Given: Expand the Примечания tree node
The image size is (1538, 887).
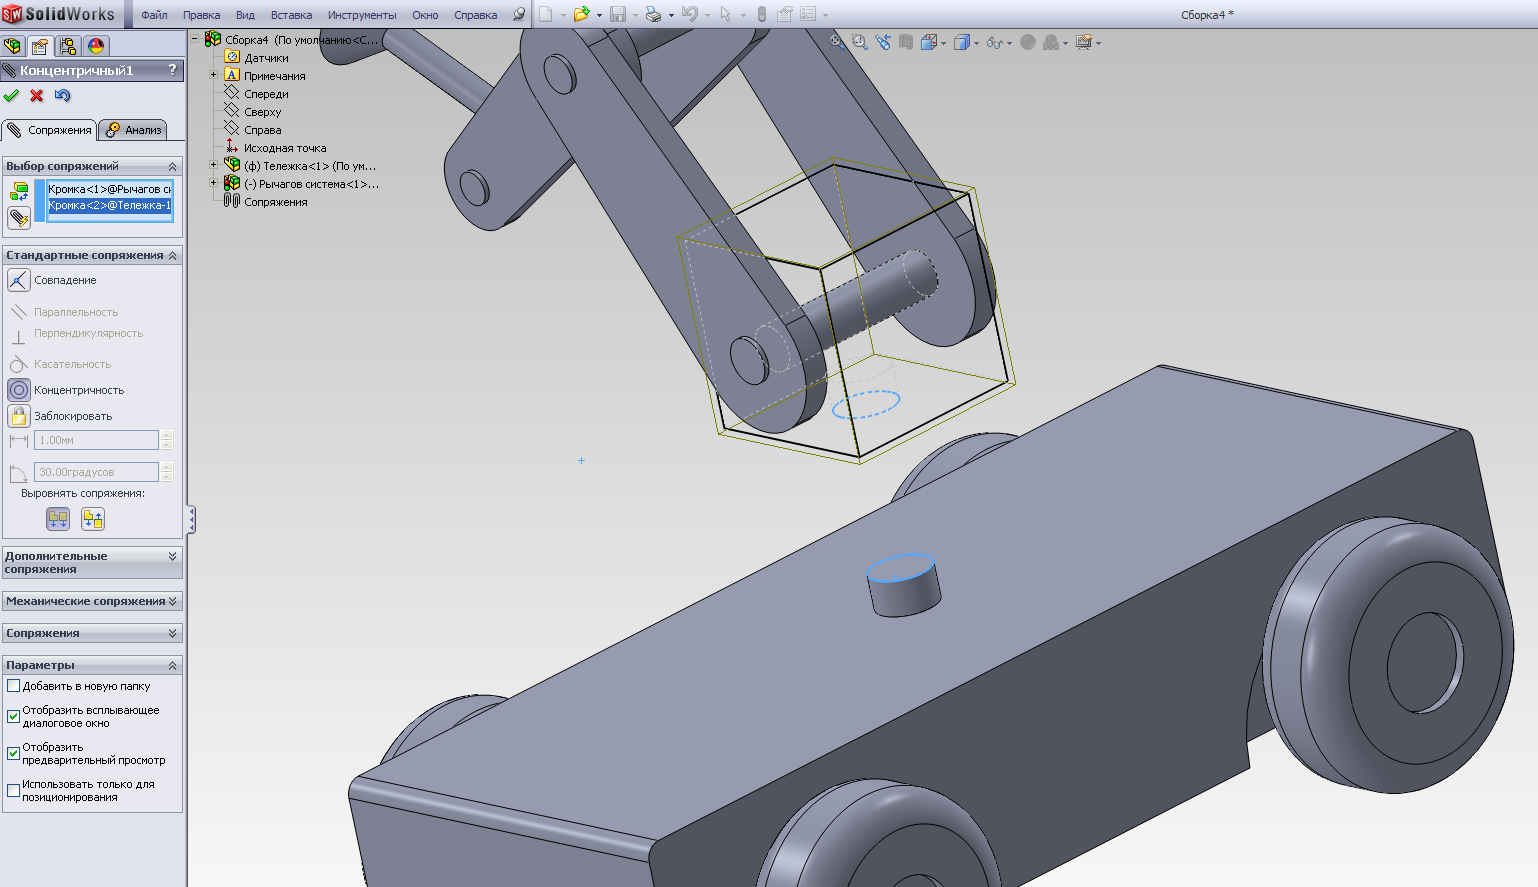Looking at the screenshot, I should pos(213,75).
